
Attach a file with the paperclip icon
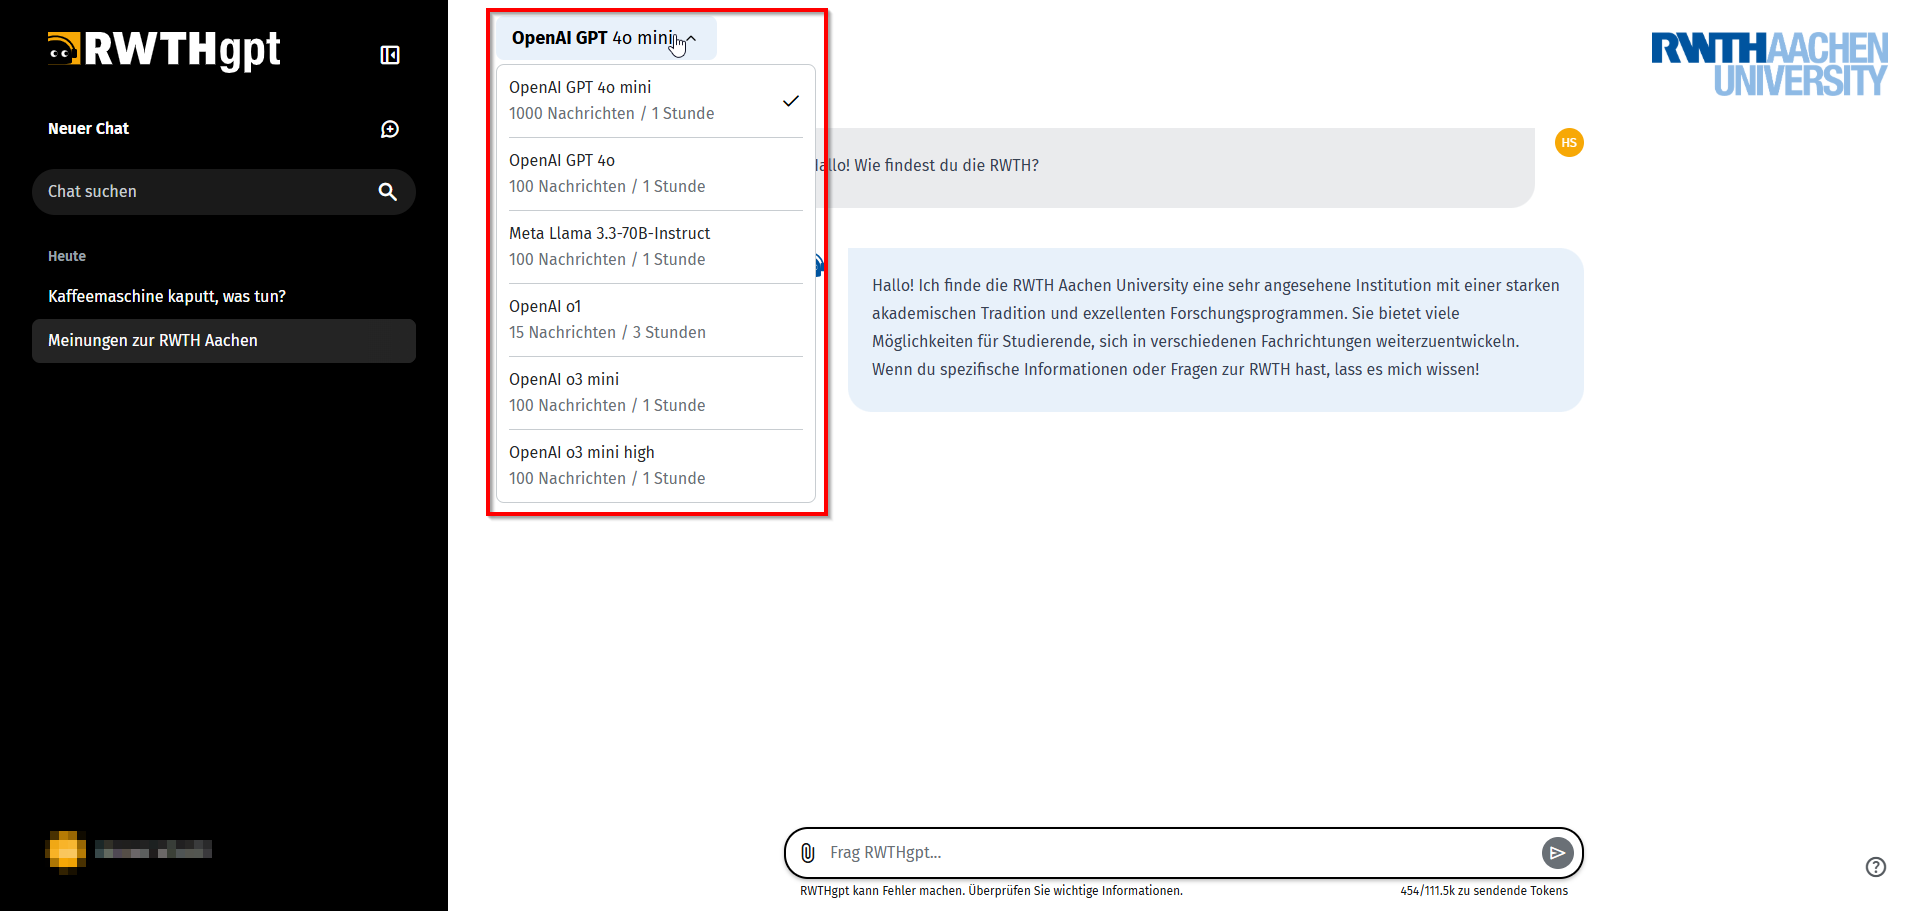[807, 853]
